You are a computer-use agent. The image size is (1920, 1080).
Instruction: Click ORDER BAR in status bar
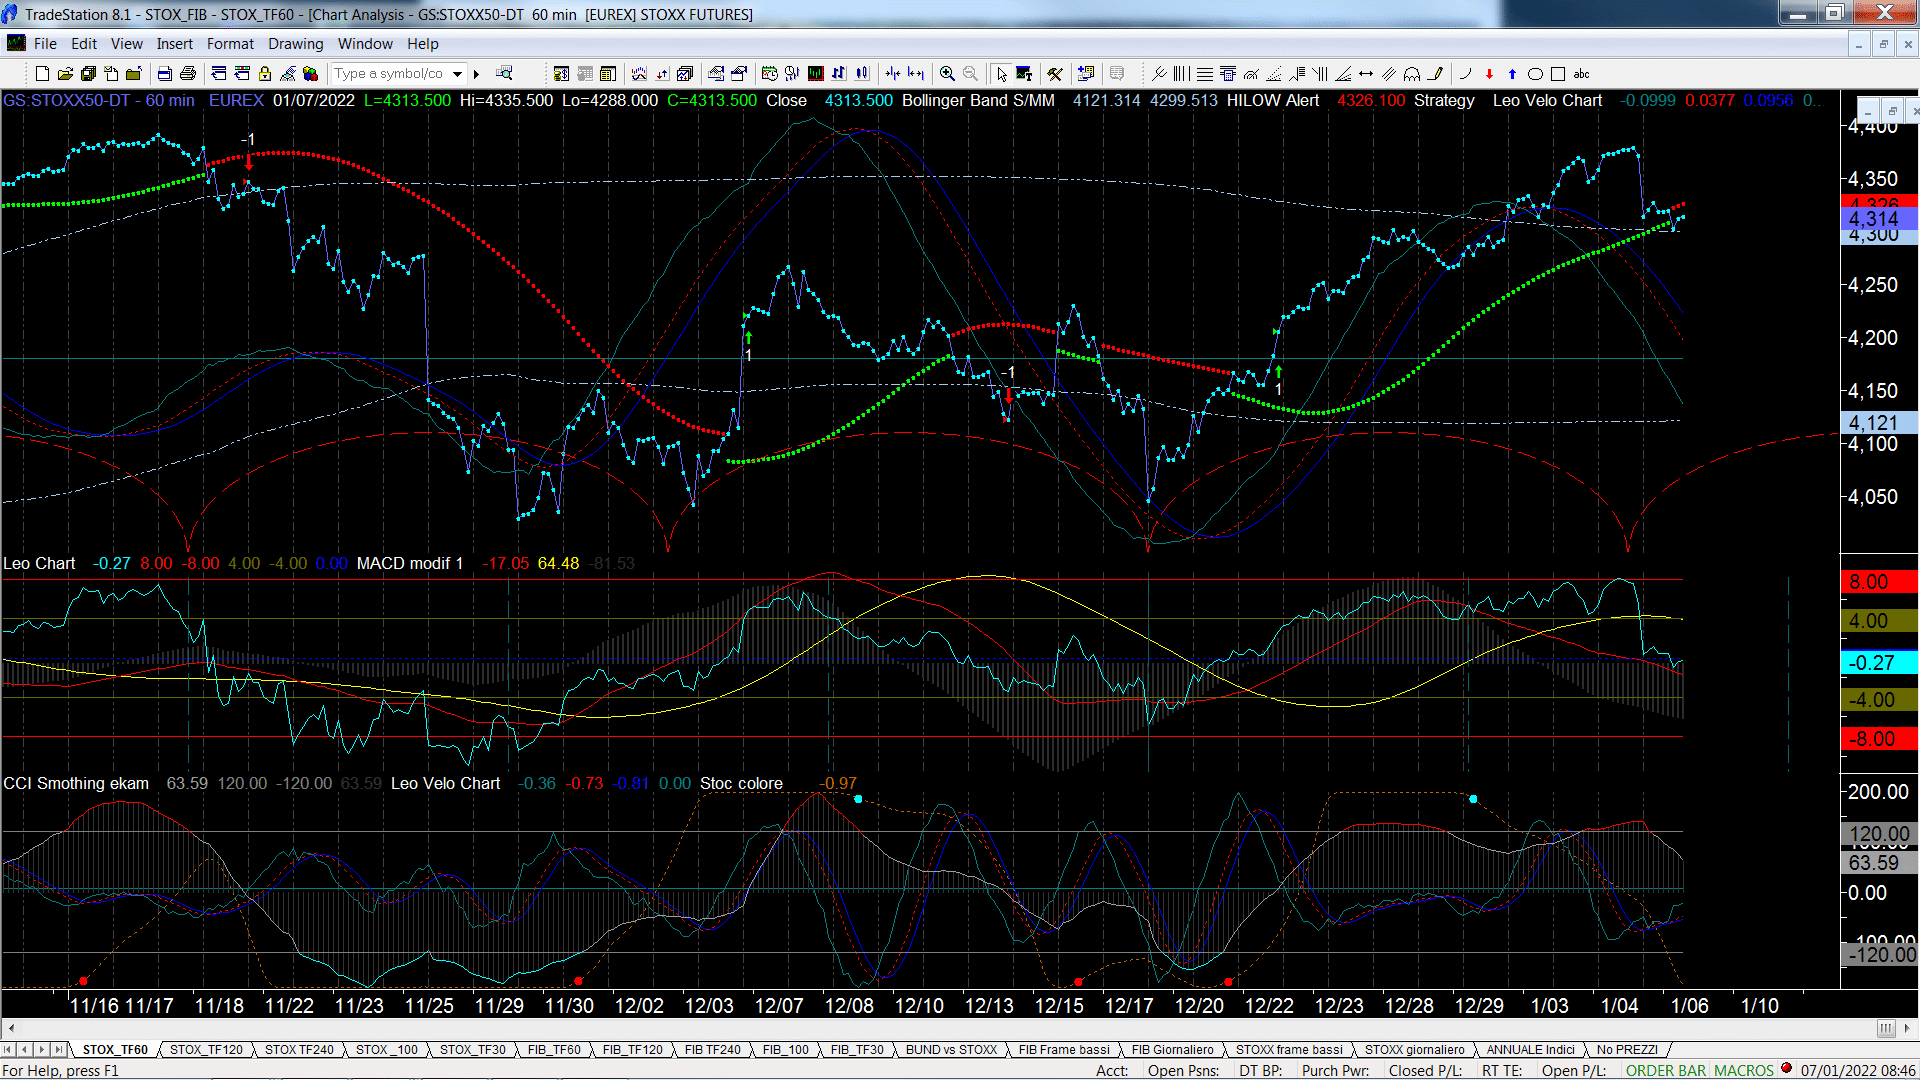tap(1666, 1070)
